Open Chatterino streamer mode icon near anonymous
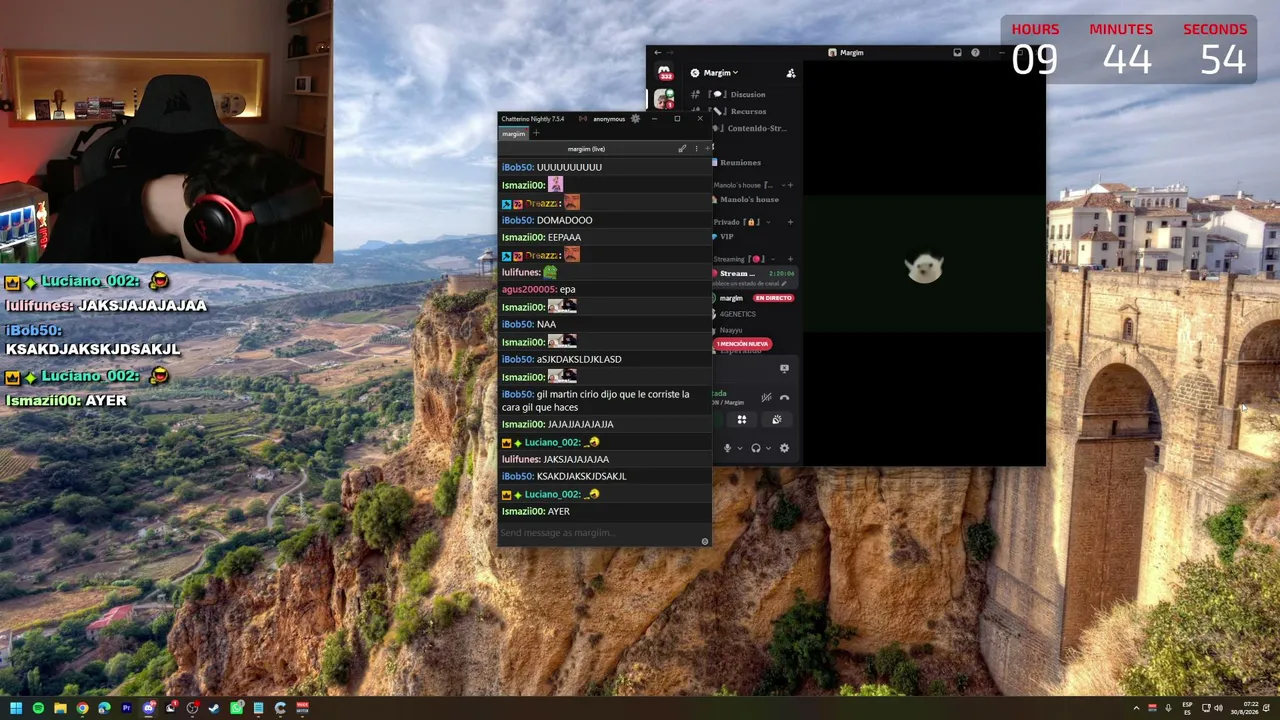 583,119
